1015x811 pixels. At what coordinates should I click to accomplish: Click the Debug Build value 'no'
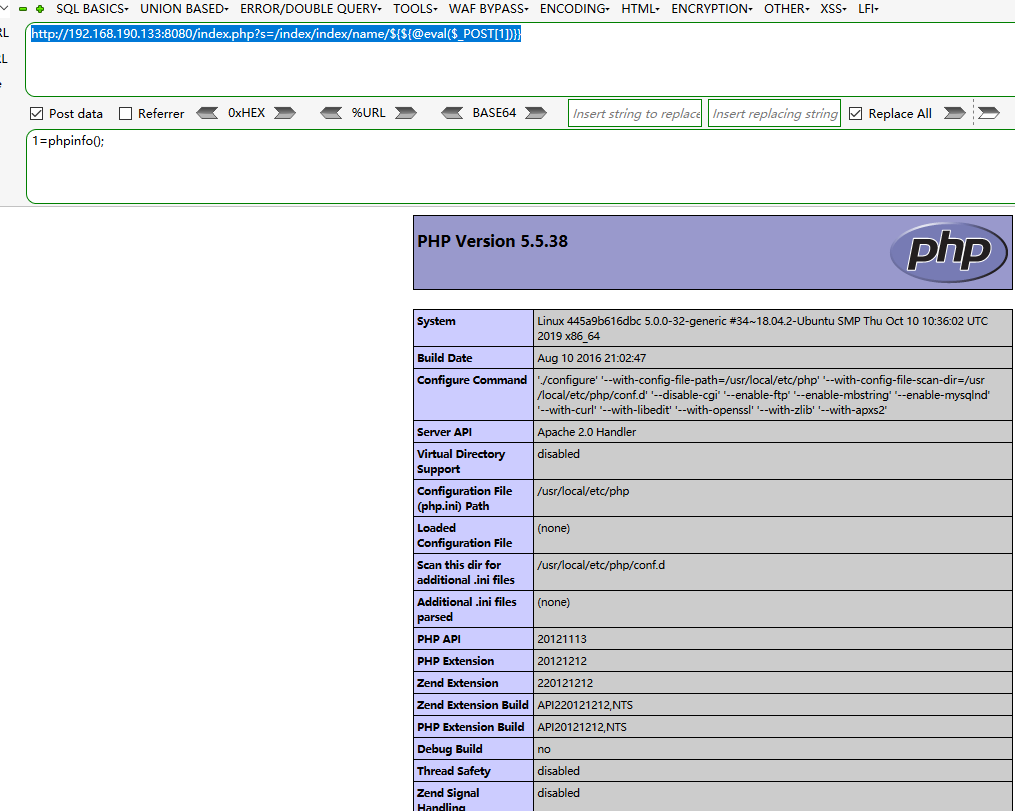[544, 749]
